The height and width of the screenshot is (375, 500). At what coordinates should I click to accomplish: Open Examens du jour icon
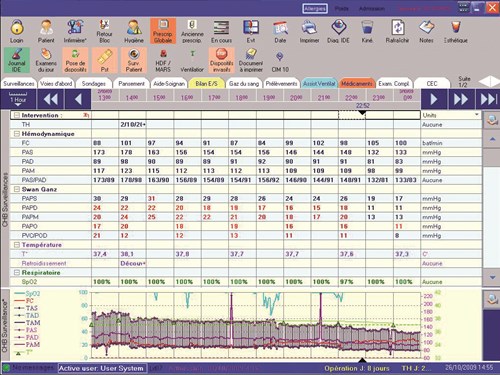[46, 60]
